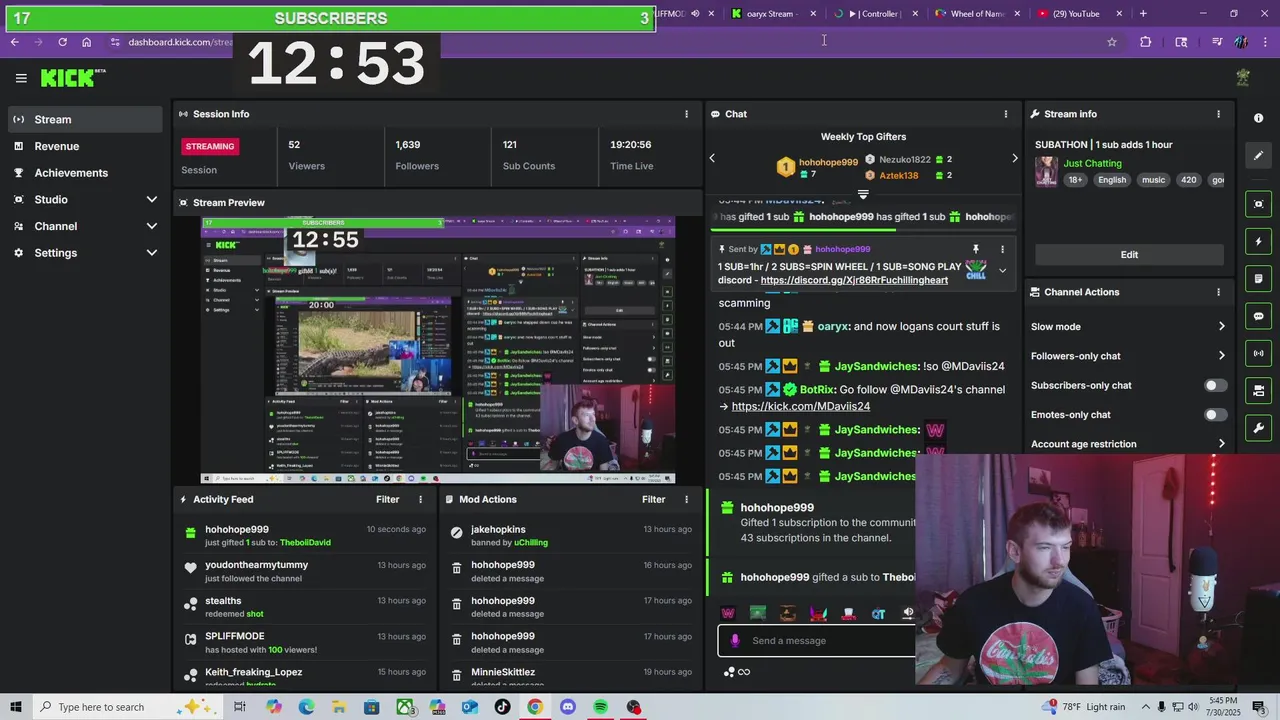Image resolution: width=1280 pixels, height=720 pixels.
Task: Open Mod Actions three-dot menu
Action: (x=686, y=499)
